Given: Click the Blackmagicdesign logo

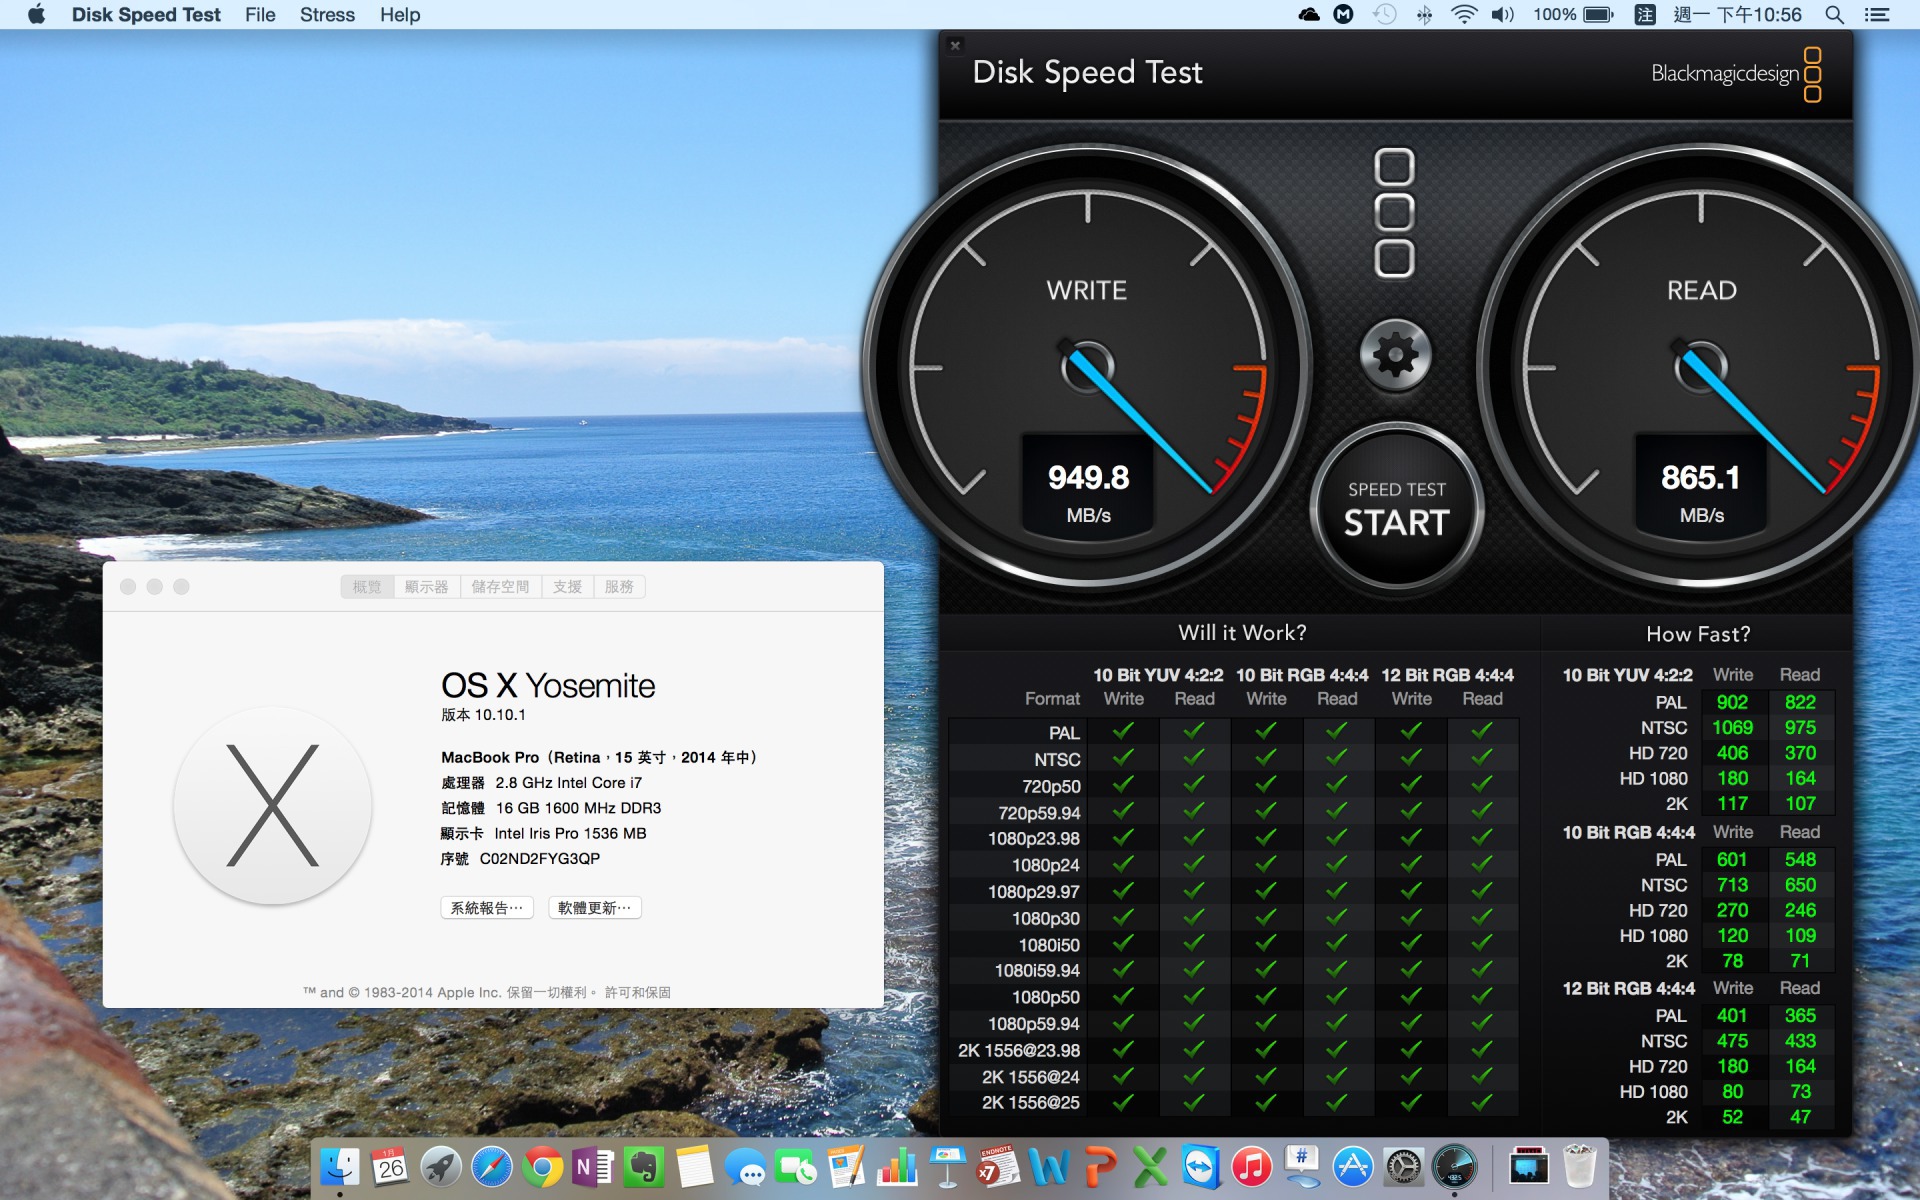Looking at the screenshot, I should (x=1736, y=74).
